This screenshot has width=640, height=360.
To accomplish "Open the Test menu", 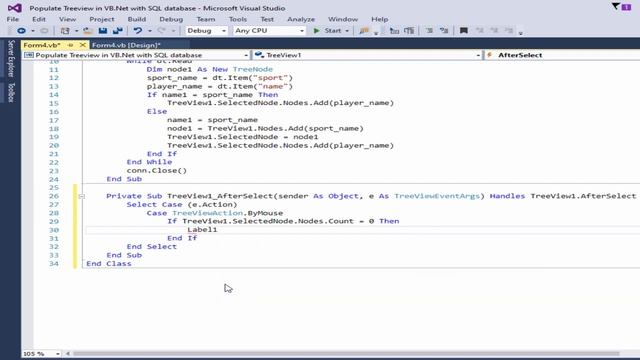I will pyautogui.click(x=267, y=19).
